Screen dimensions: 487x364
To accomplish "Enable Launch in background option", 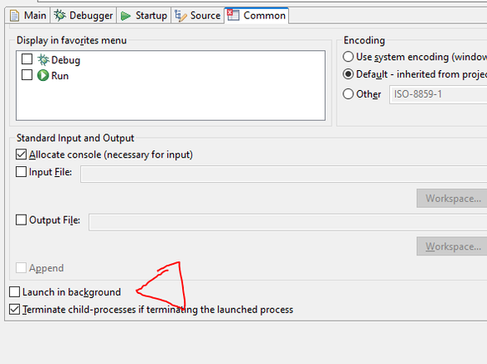I will pyautogui.click(x=15, y=292).
